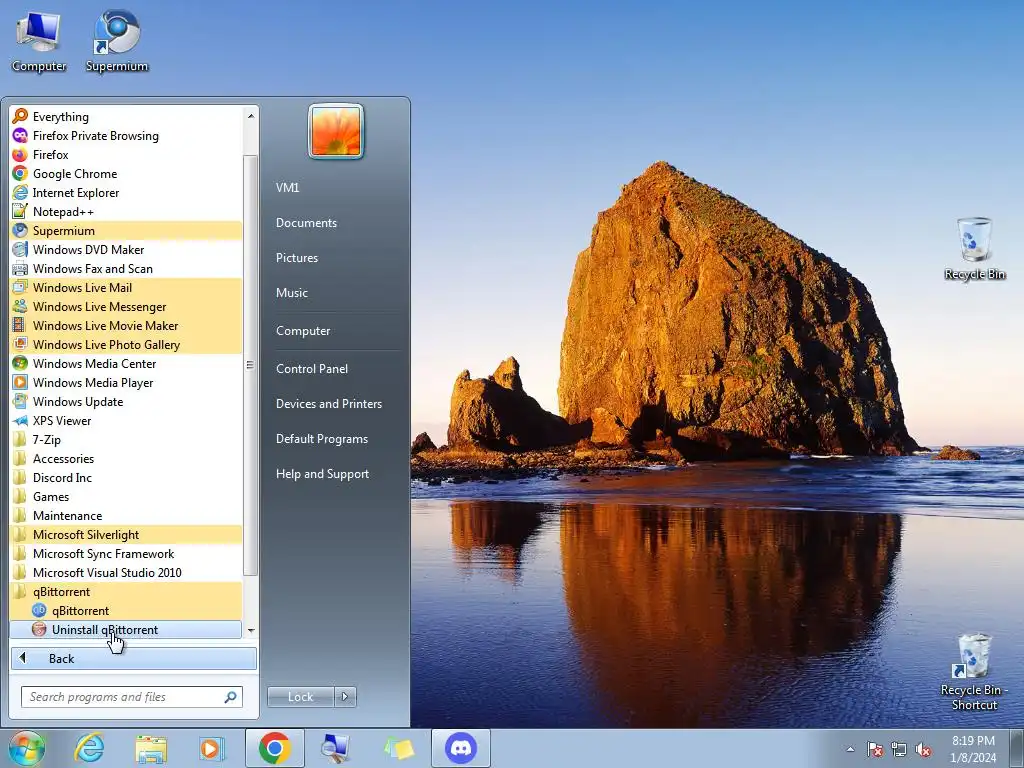Open Supermium desktop shortcut

pyautogui.click(x=117, y=42)
